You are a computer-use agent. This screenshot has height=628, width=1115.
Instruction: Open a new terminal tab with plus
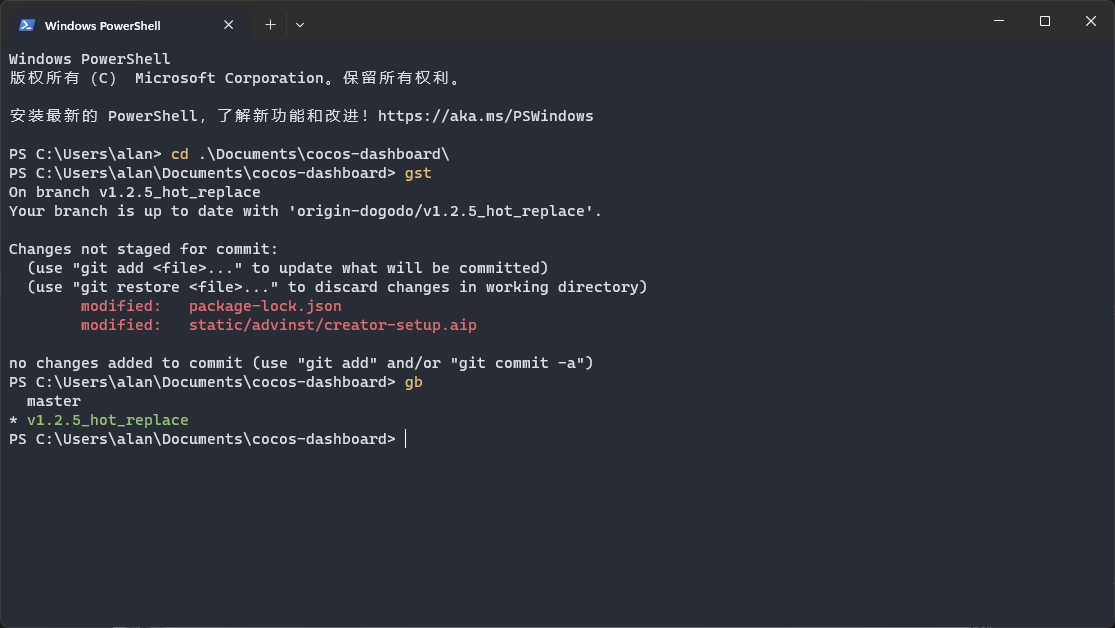point(270,25)
